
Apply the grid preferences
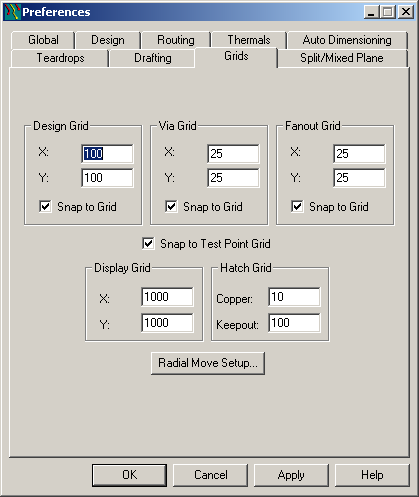click(x=291, y=475)
